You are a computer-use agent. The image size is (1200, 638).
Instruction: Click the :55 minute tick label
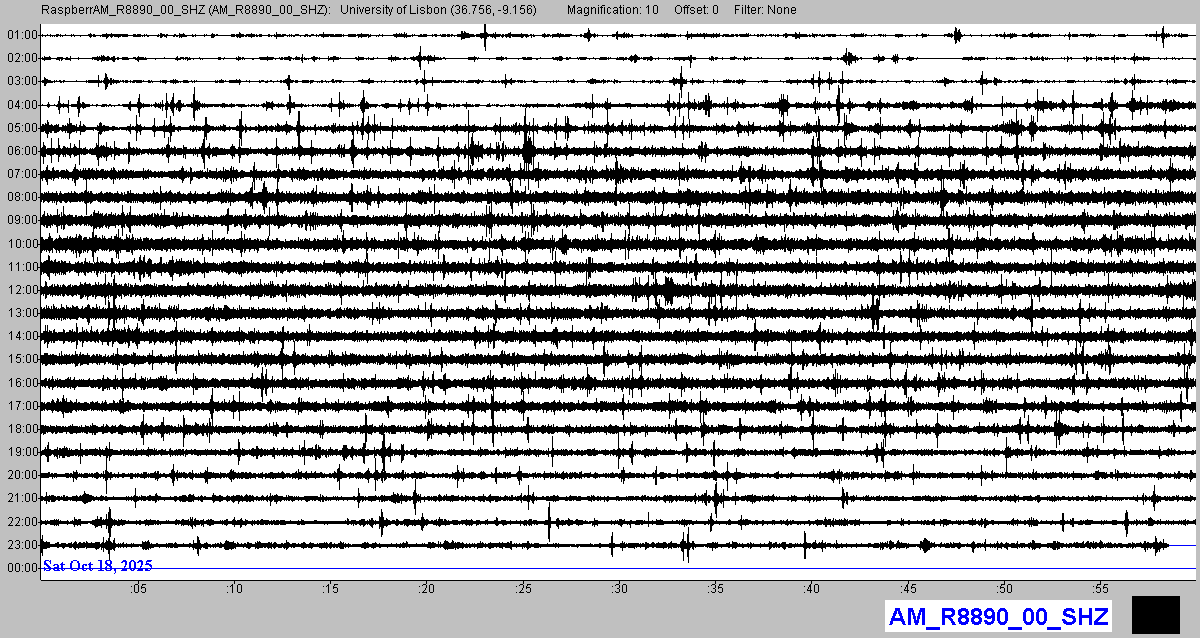[1101, 589]
